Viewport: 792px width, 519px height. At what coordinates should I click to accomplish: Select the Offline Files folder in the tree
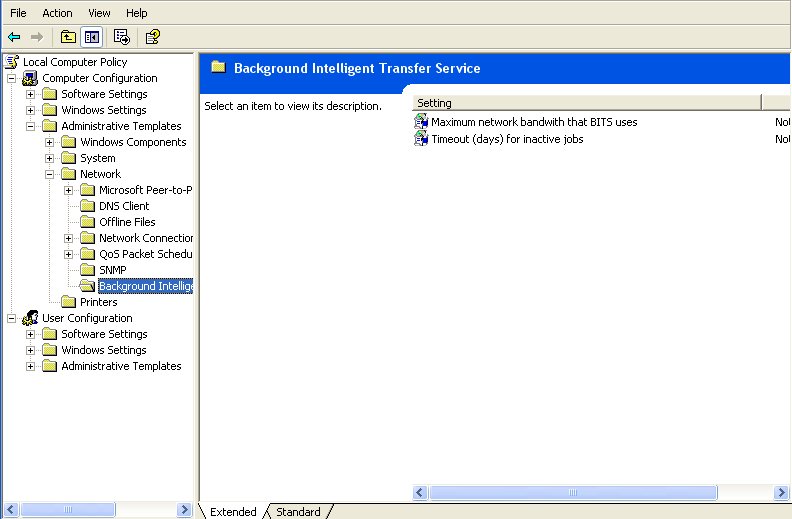pyautogui.click(x=127, y=222)
